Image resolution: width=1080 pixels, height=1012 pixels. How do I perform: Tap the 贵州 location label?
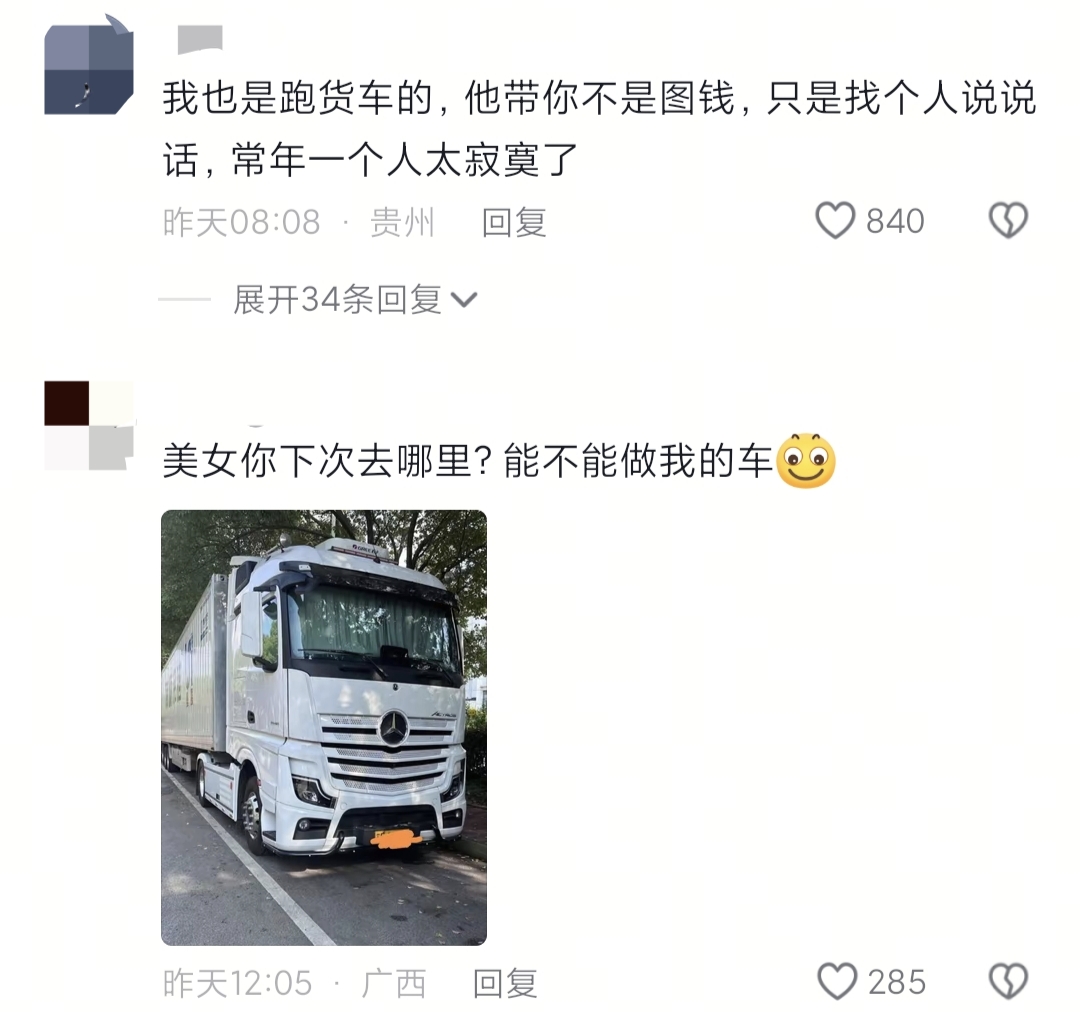click(402, 223)
